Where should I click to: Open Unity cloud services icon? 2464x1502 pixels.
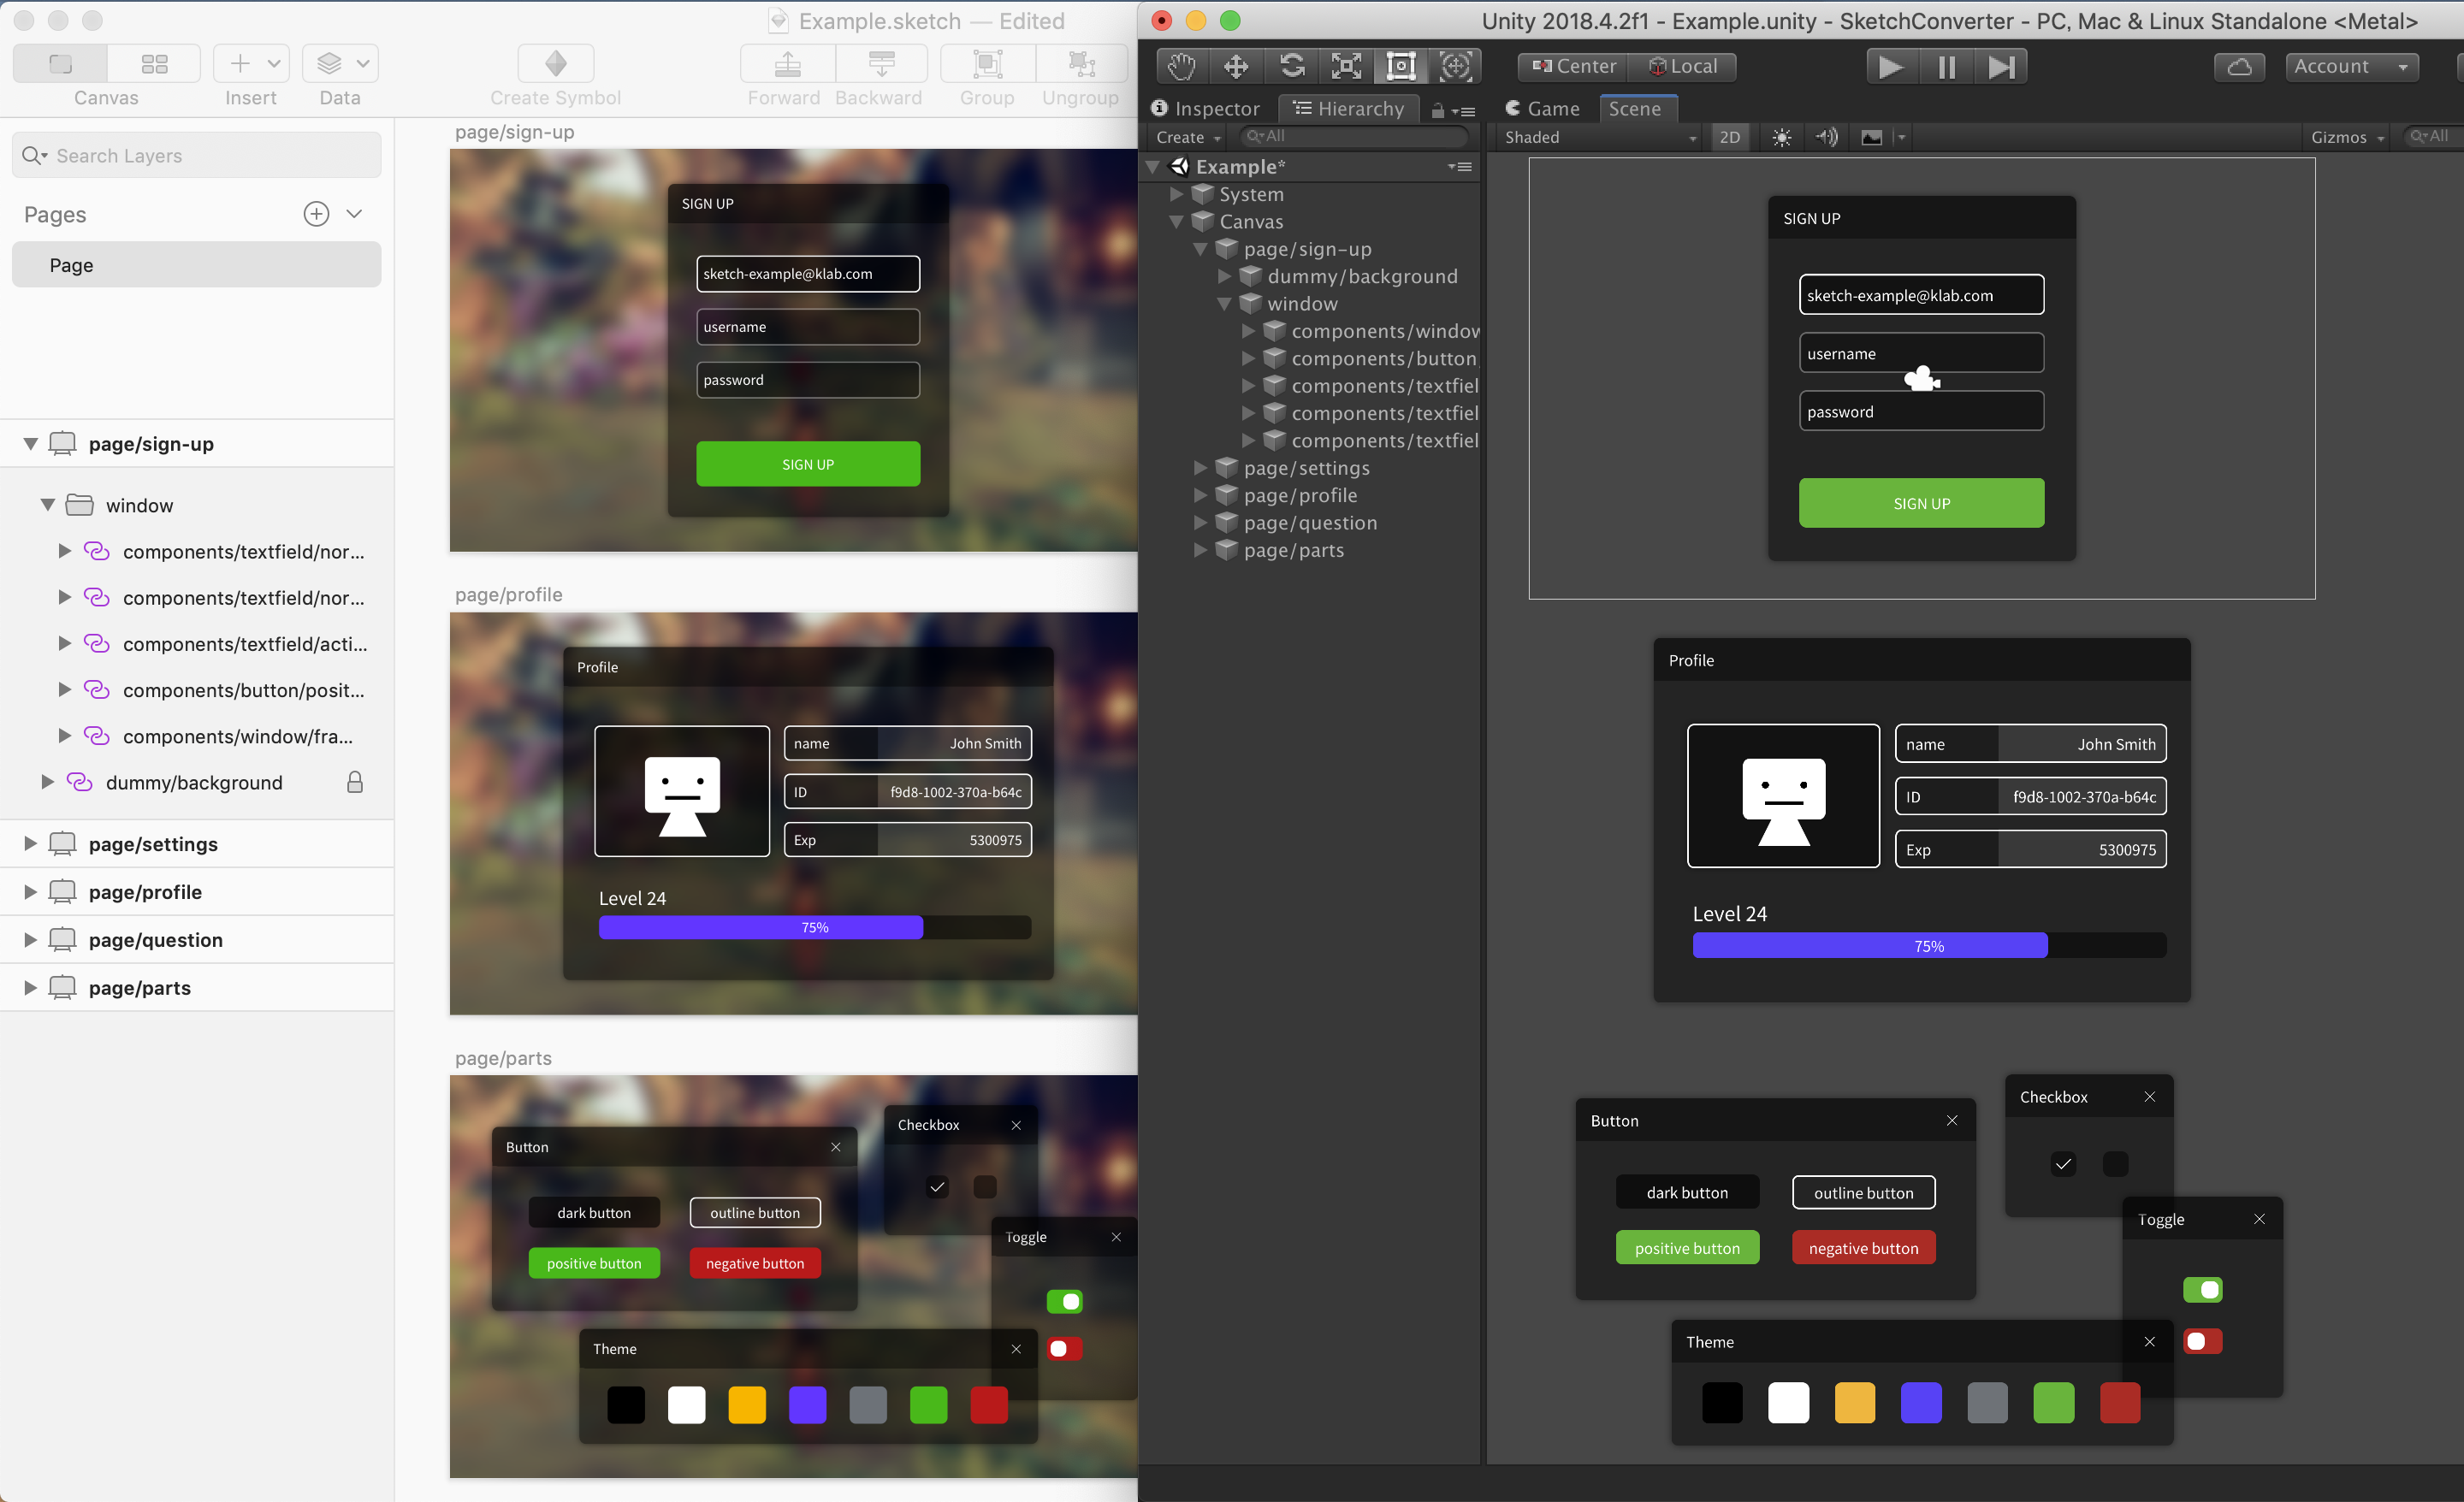pos(2239,66)
